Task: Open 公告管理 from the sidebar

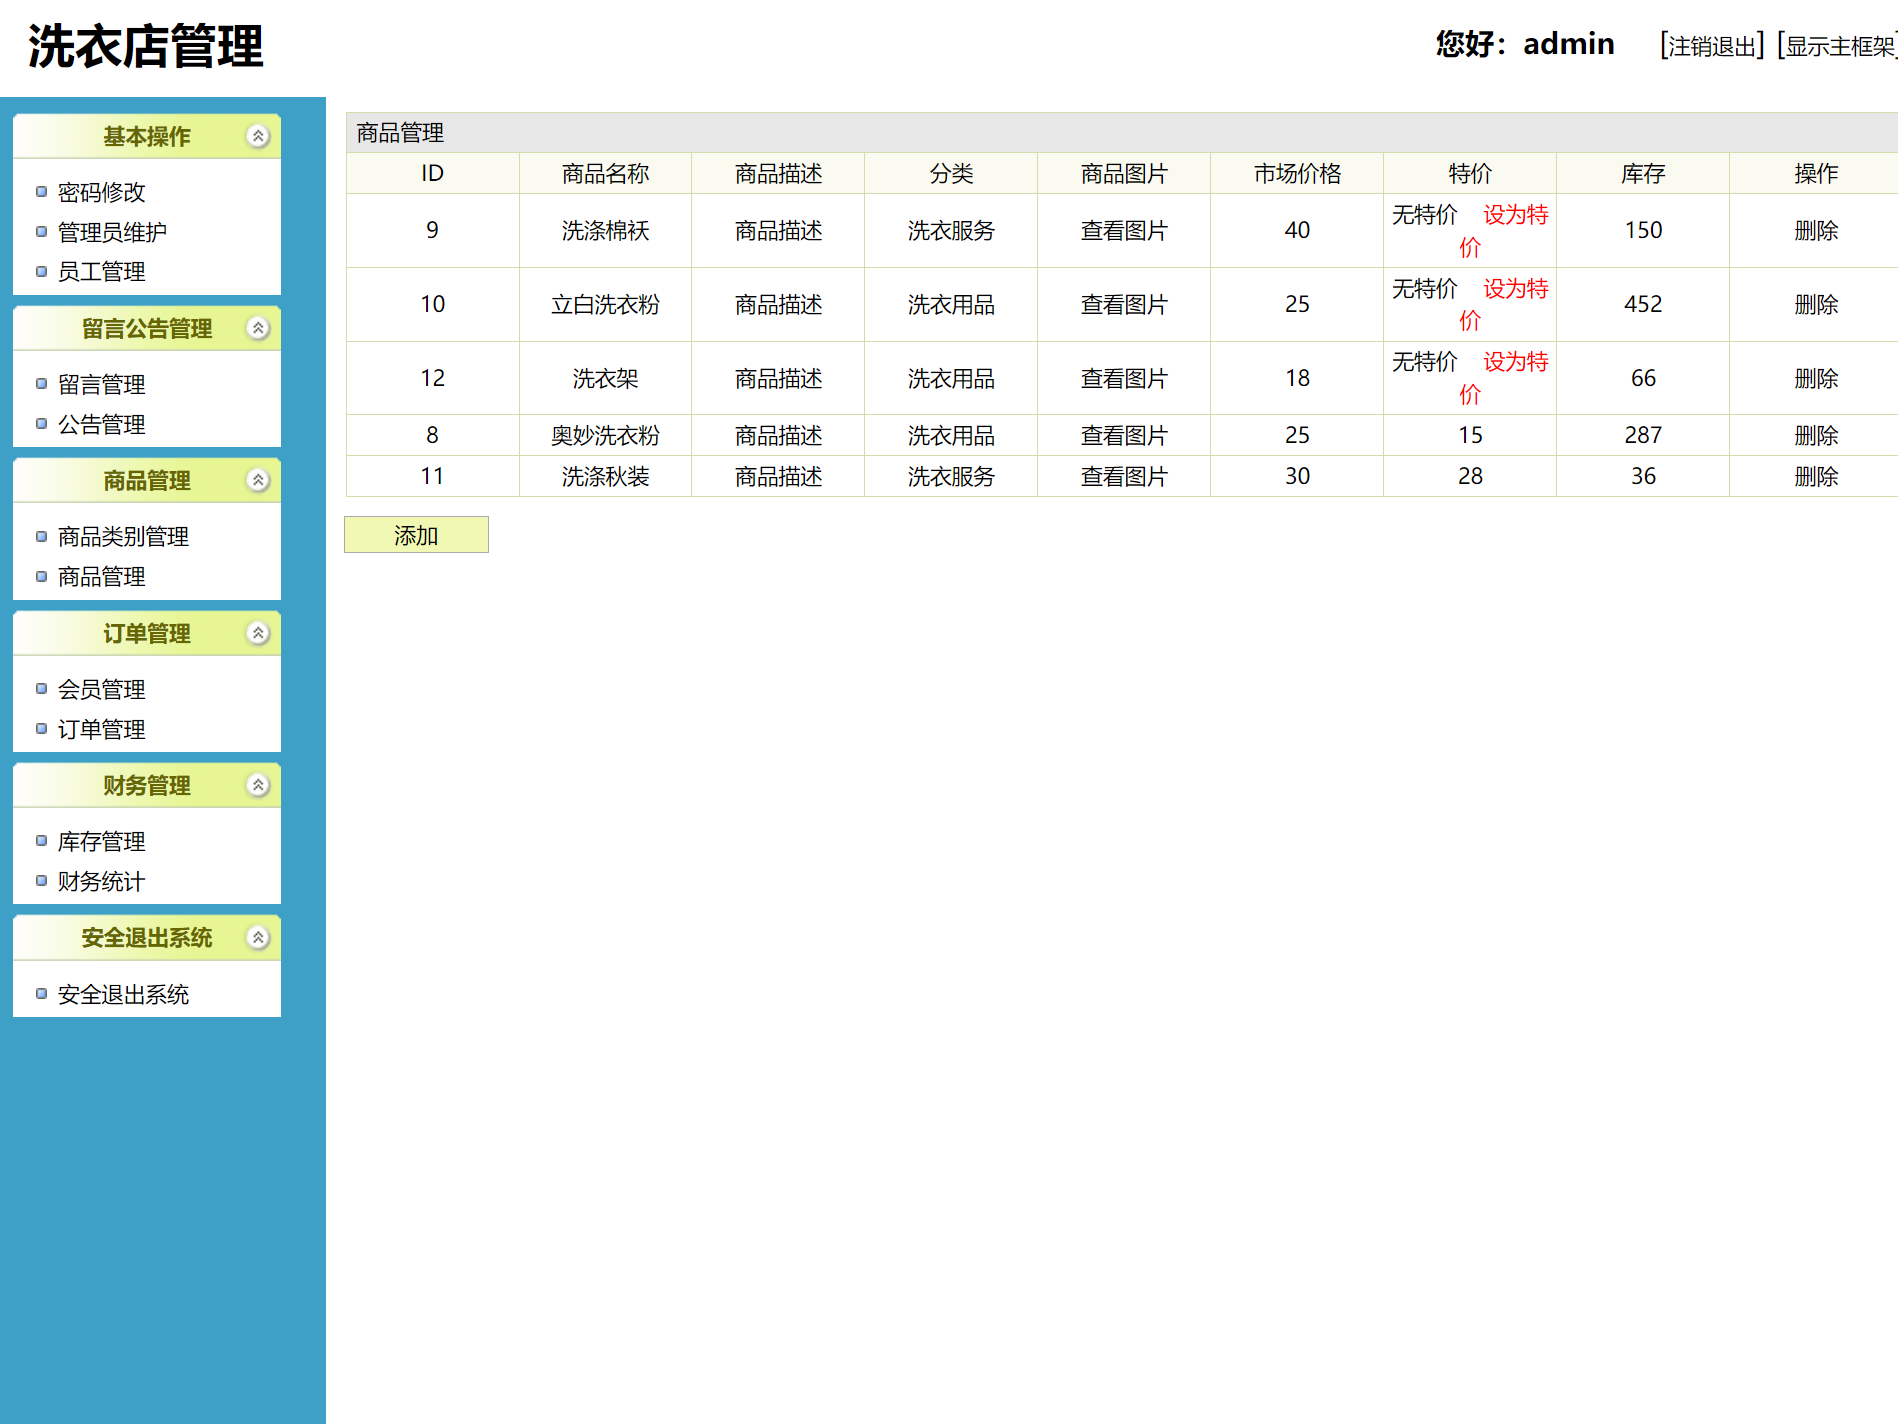Action: 100,424
